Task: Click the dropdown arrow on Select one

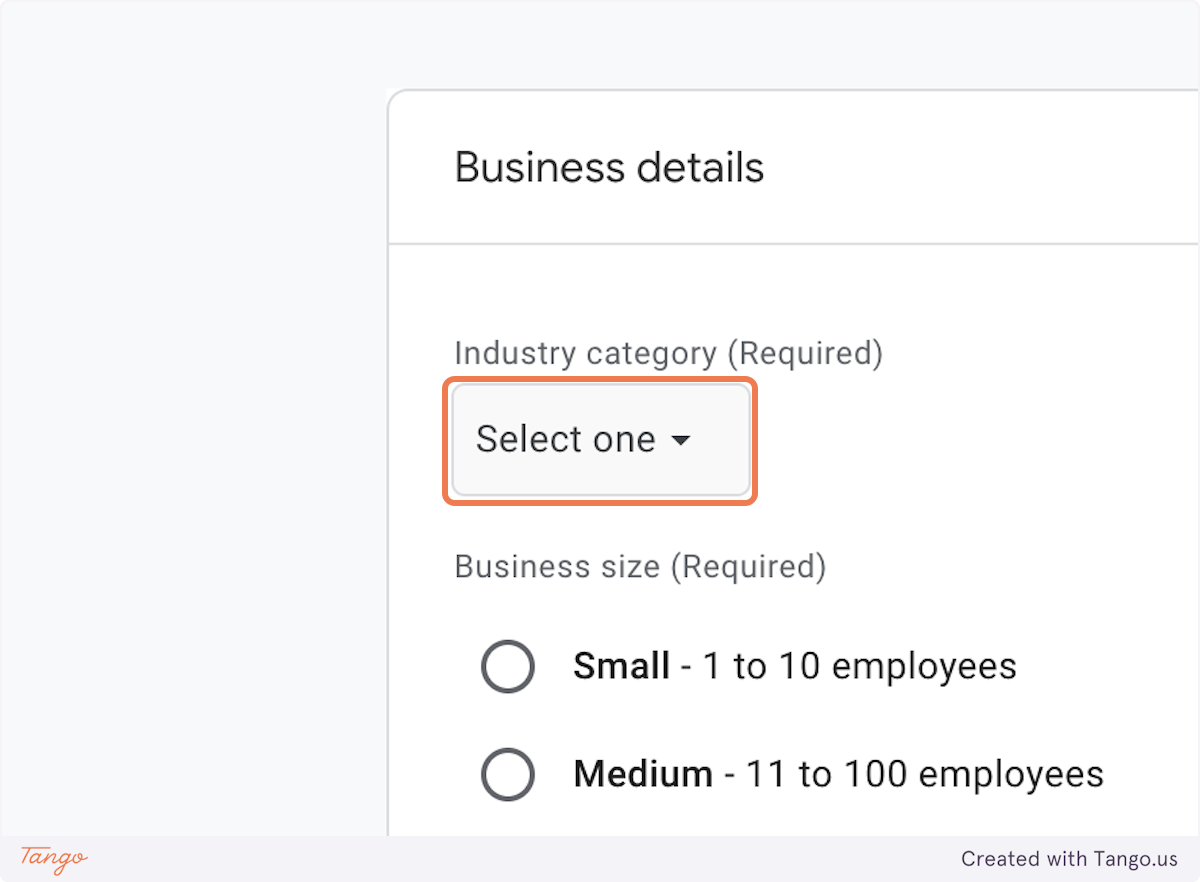Action: click(683, 440)
